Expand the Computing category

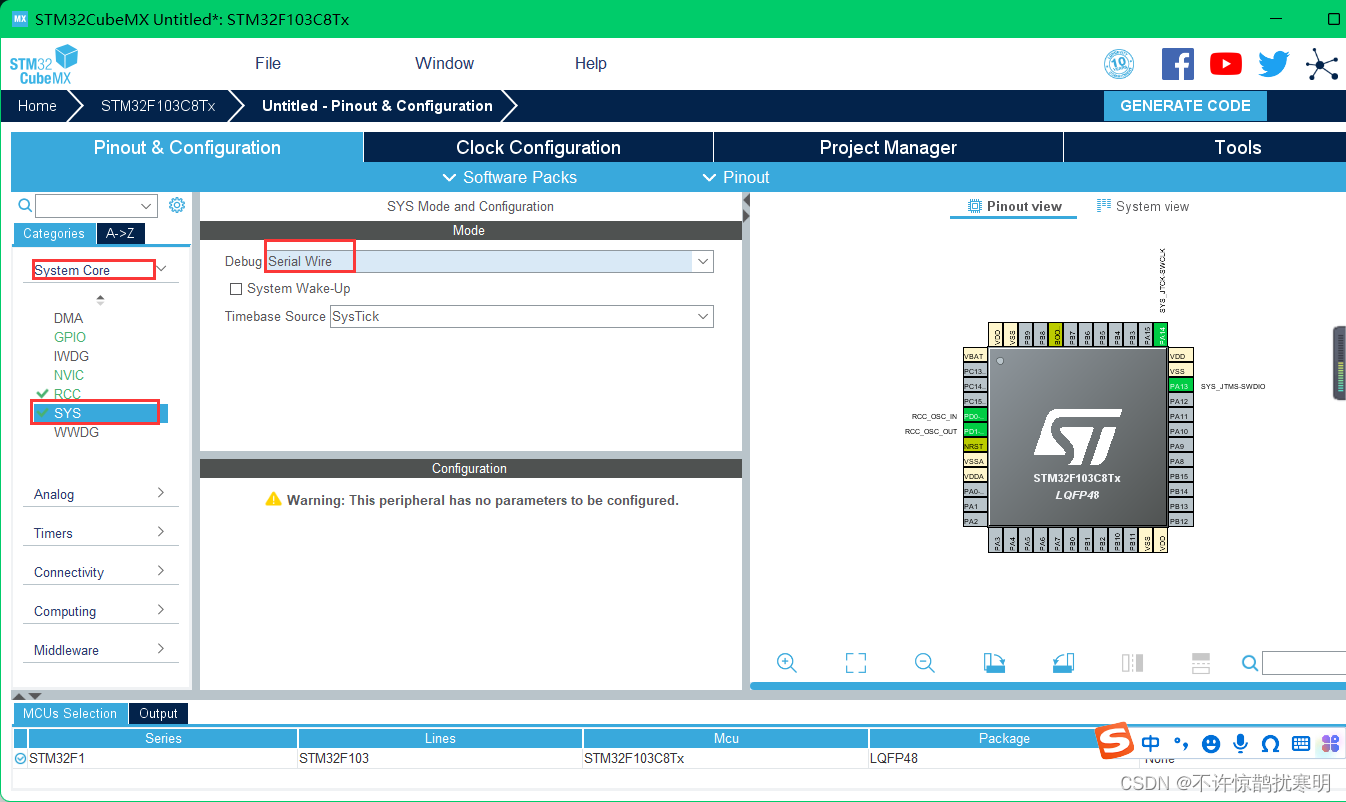(100, 611)
